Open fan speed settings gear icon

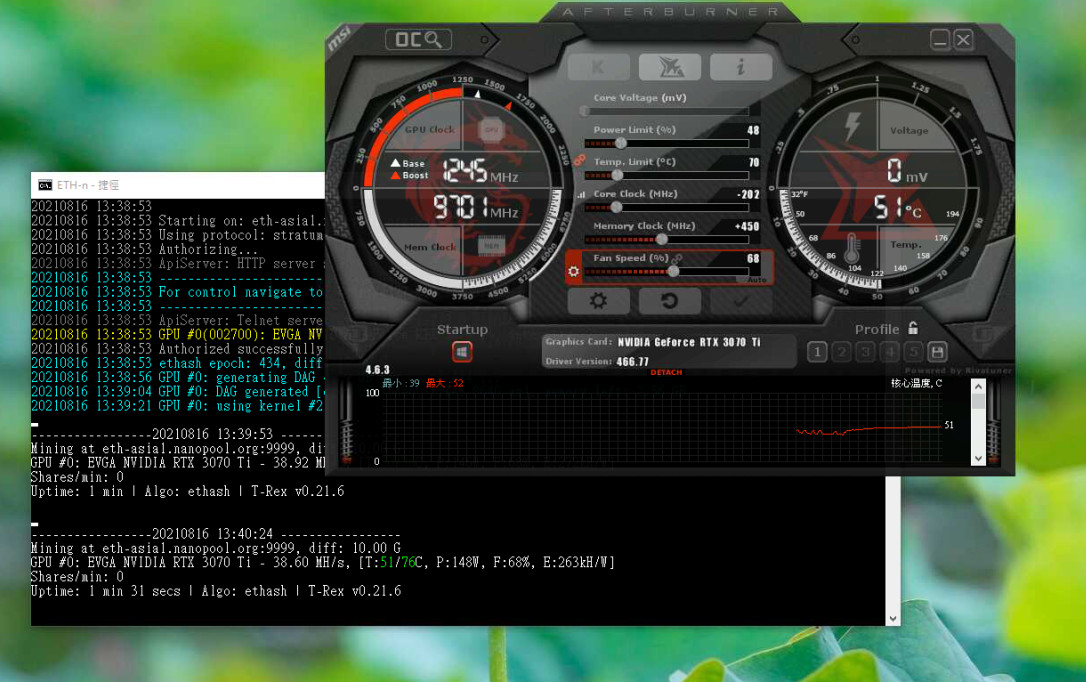pyautogui.click(x=573, y=271)
